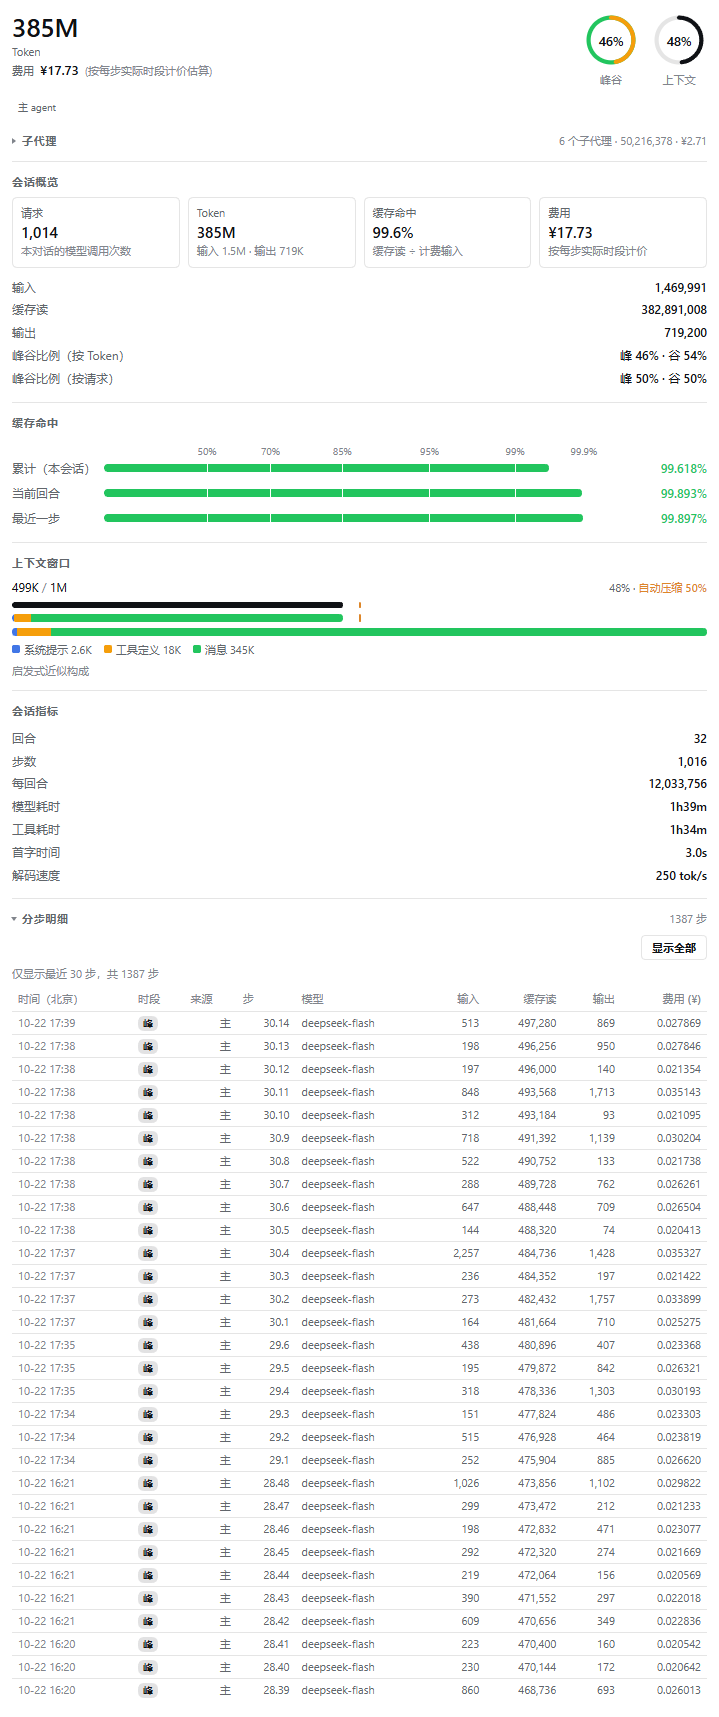Click the 1h39m model time value
719x1717 pixels.
688,806
